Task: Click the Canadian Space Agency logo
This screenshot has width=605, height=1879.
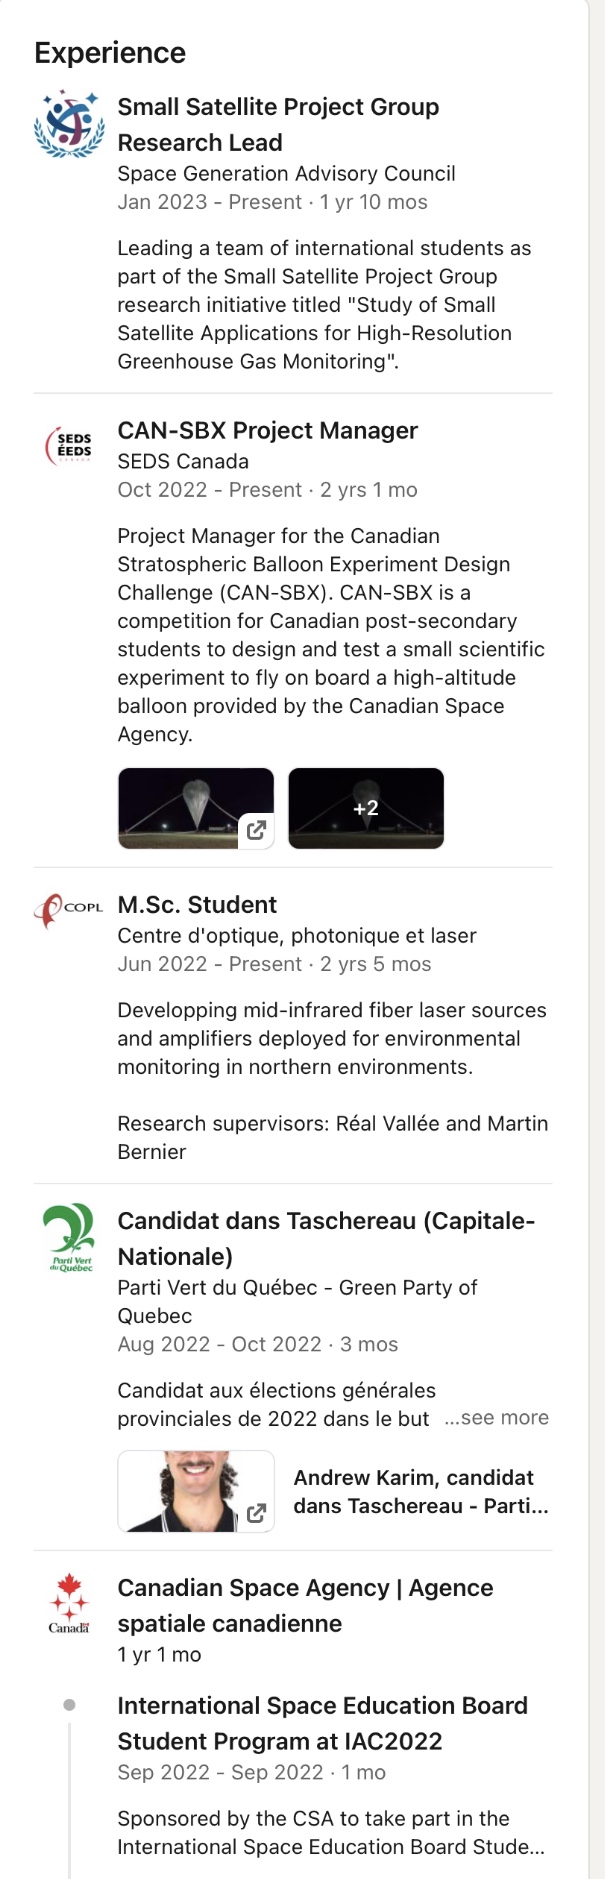Action: 69,1603
